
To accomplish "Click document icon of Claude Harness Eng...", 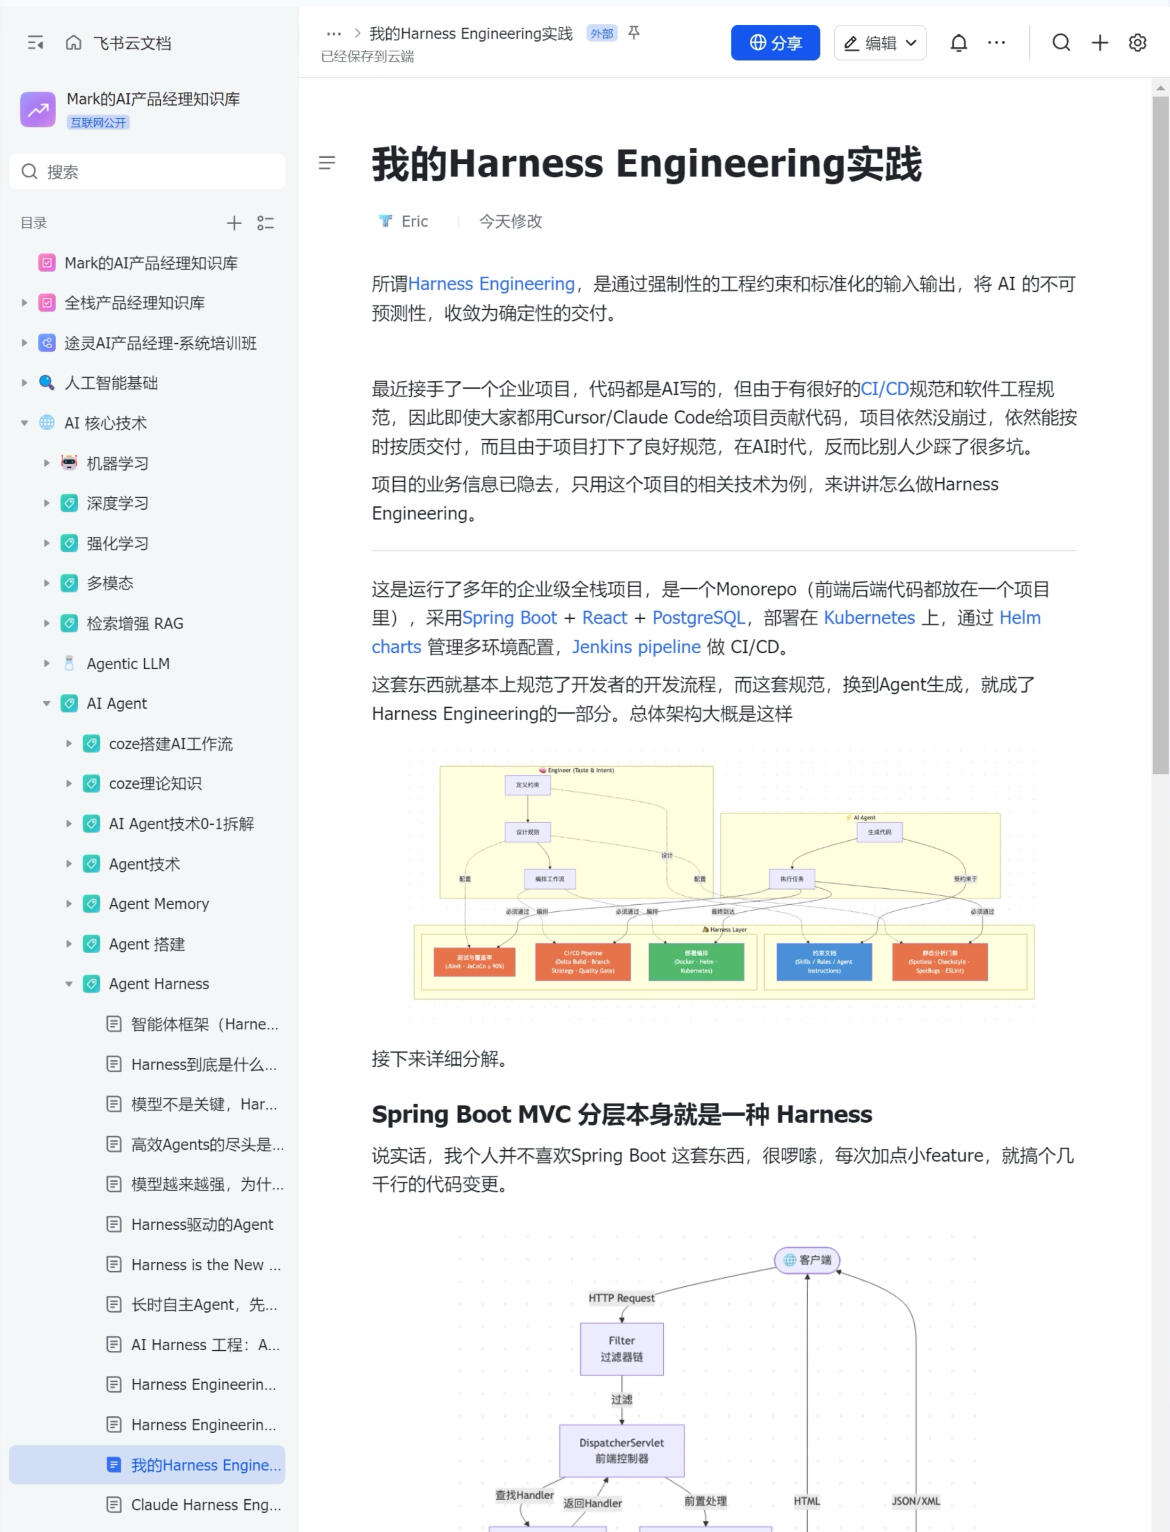I will pos(114,1504).
